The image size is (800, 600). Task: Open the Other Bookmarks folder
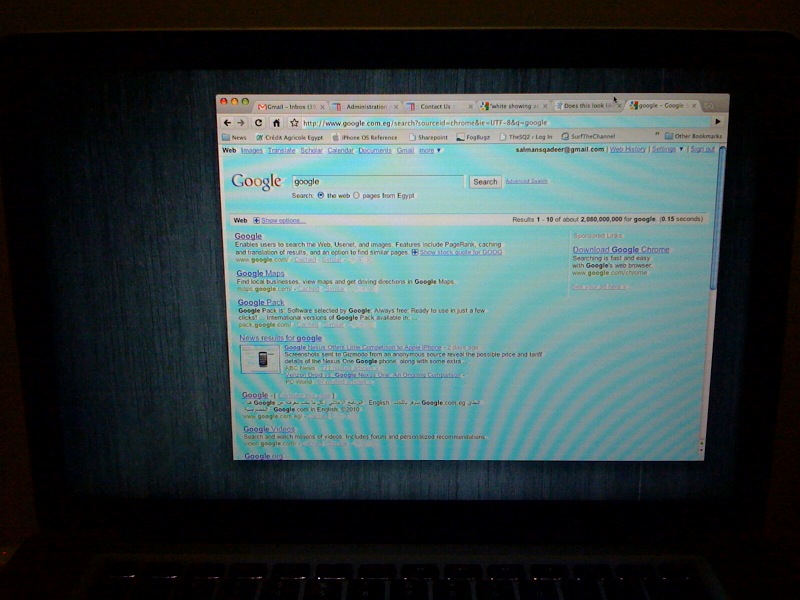[x=693, y=136]
